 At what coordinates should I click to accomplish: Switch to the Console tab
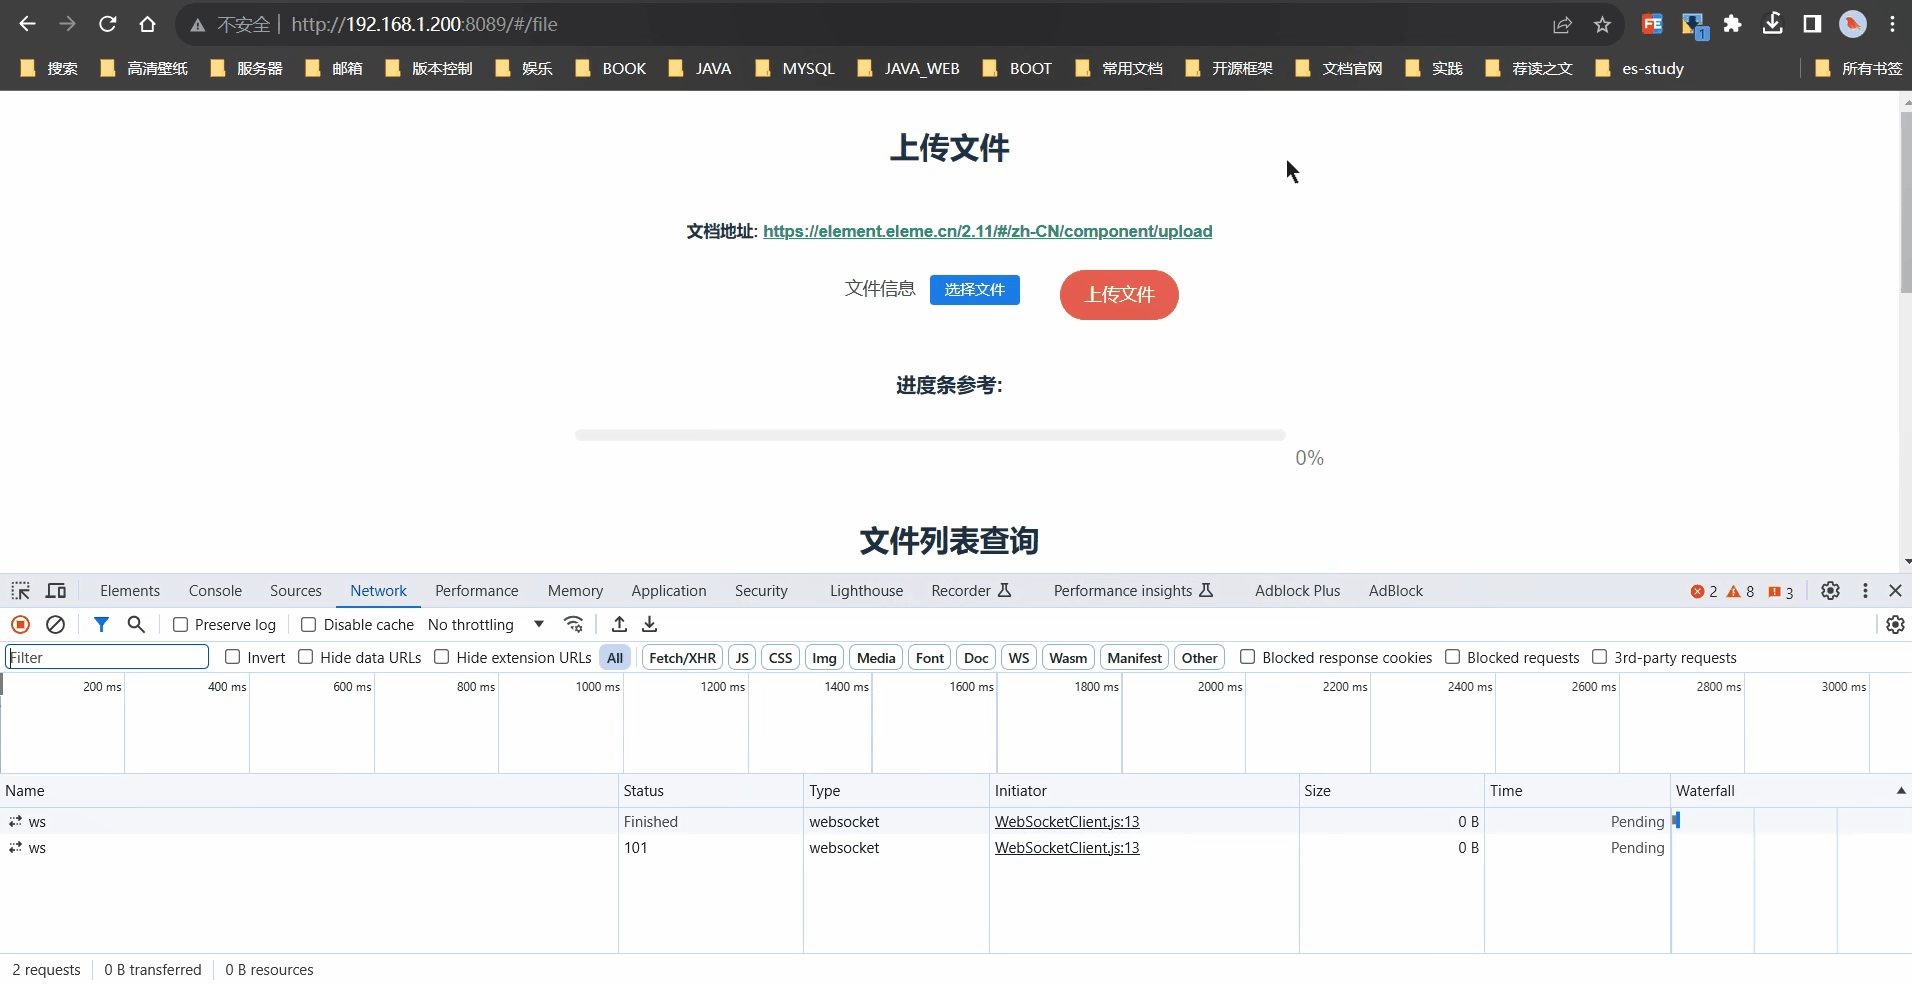(x=215, y=591)
